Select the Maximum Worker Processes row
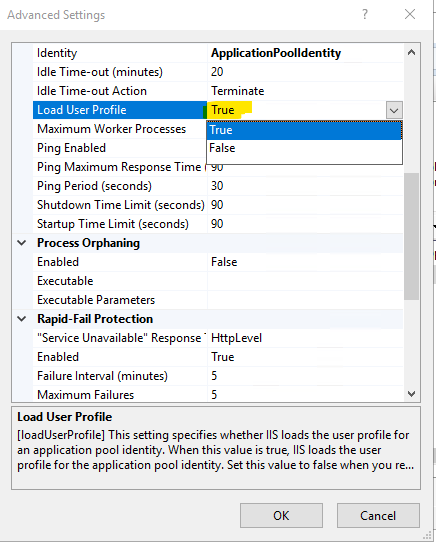436x548 pixels. pos(120,129)
